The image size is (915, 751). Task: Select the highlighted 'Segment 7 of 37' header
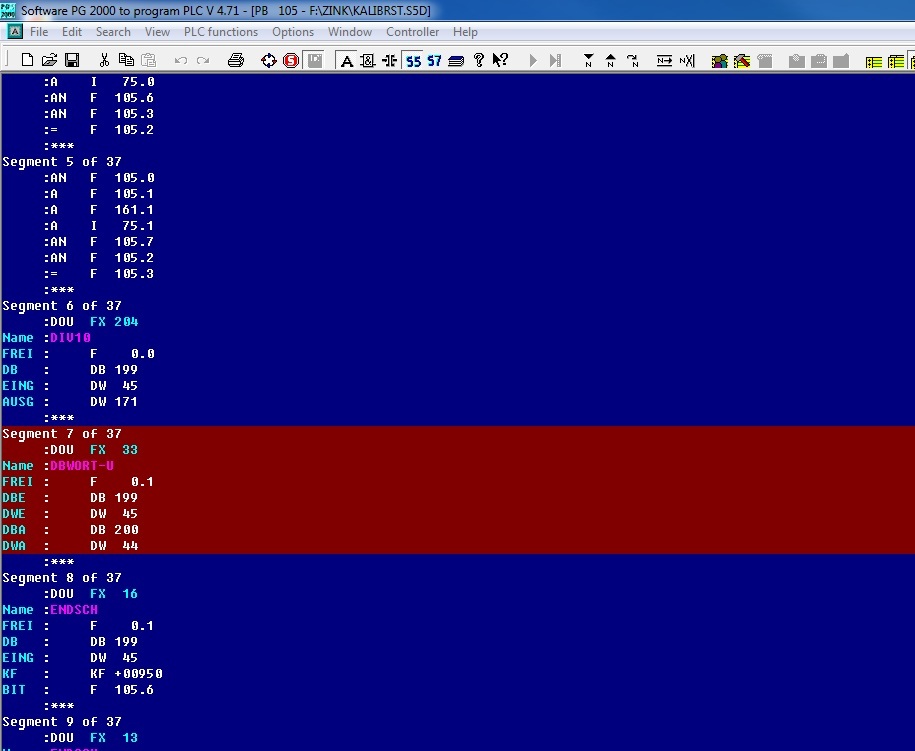pyautogui.click(x=62, y=434)
